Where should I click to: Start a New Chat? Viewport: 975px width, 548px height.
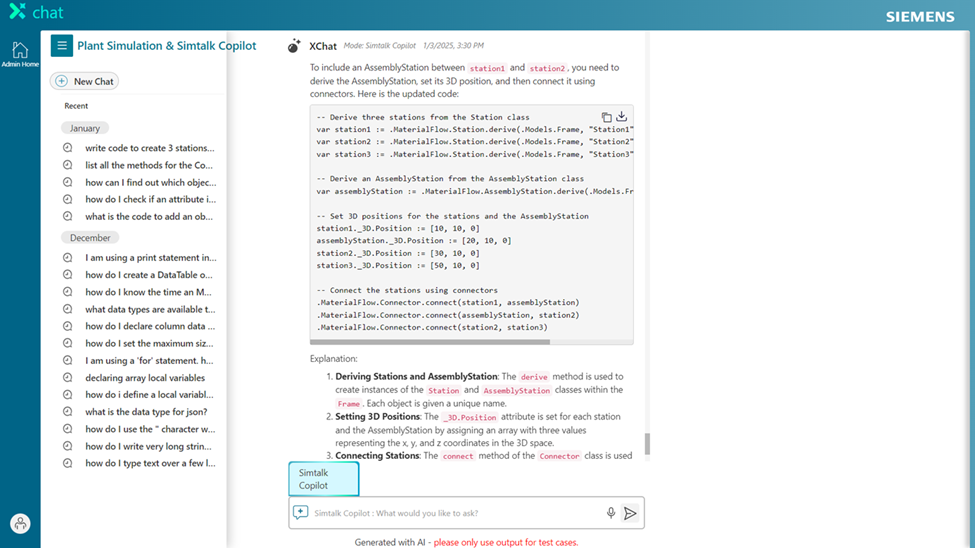(85, 81)
